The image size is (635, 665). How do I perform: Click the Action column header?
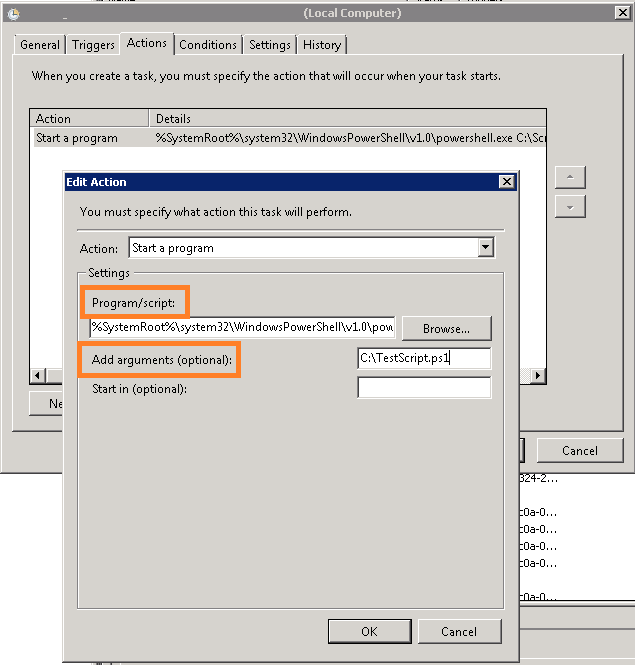(x=90, y=118)
